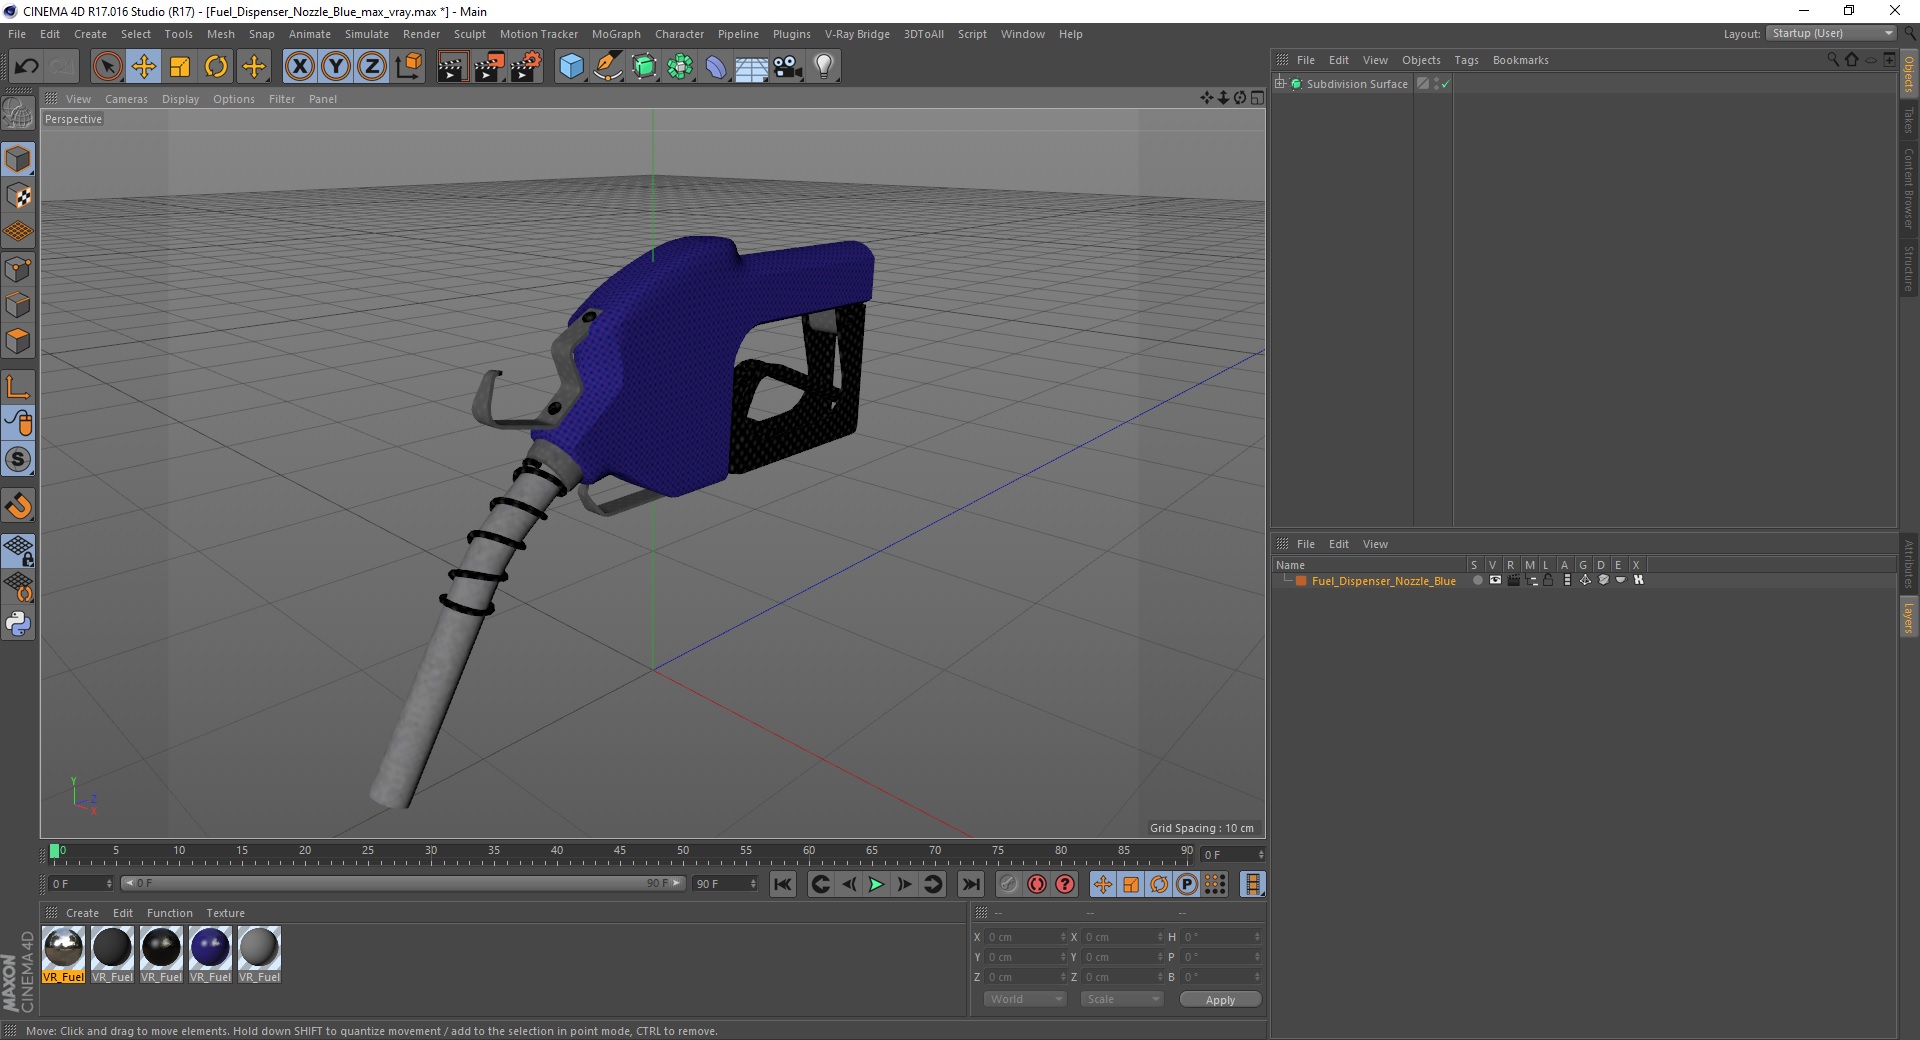Select the Rotate tool
The image size is (1920, 1040).
point(216,67)
